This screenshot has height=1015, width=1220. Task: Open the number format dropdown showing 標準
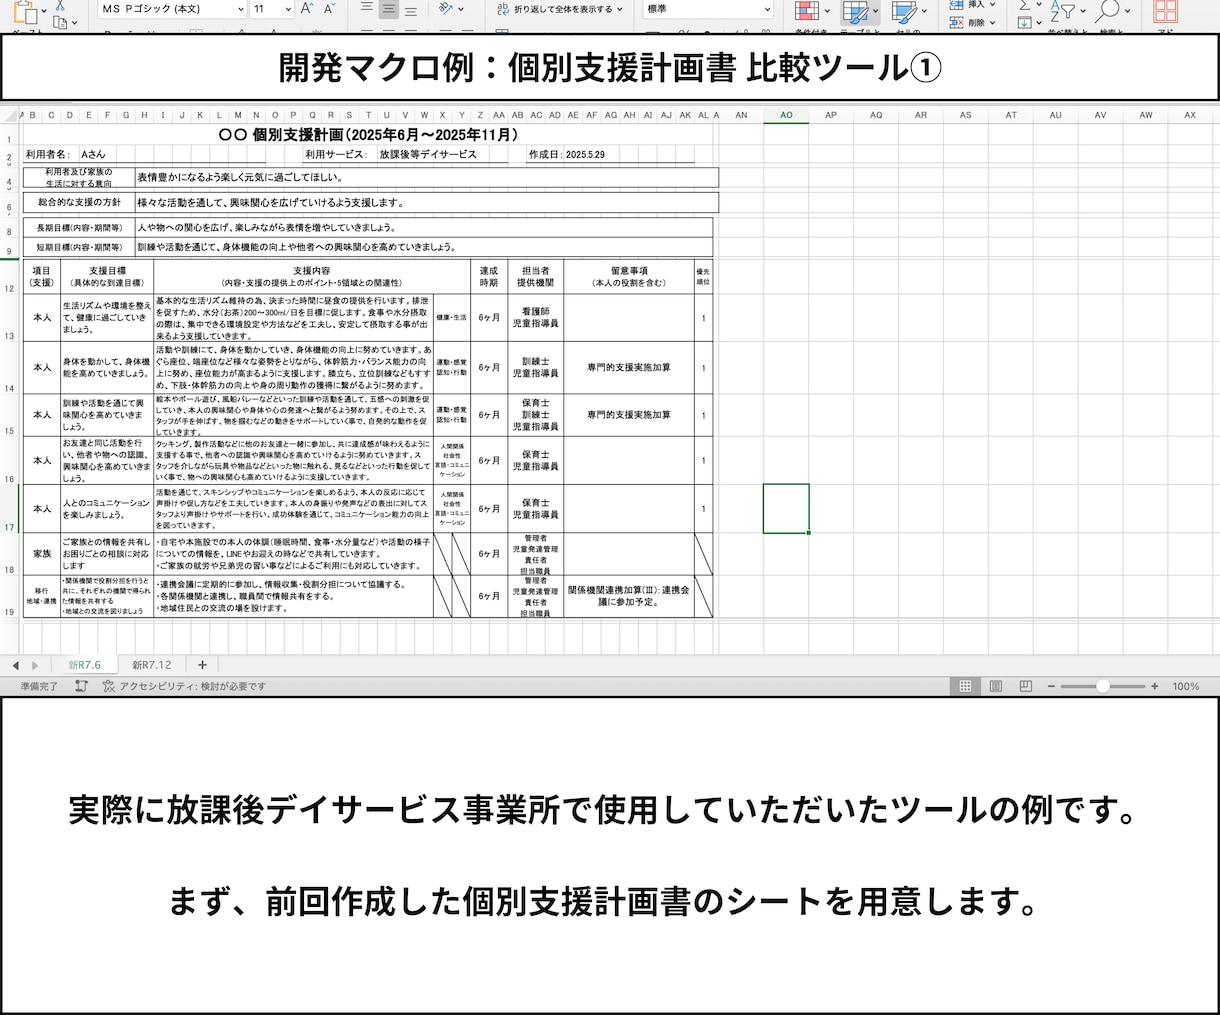pos(767,9)
